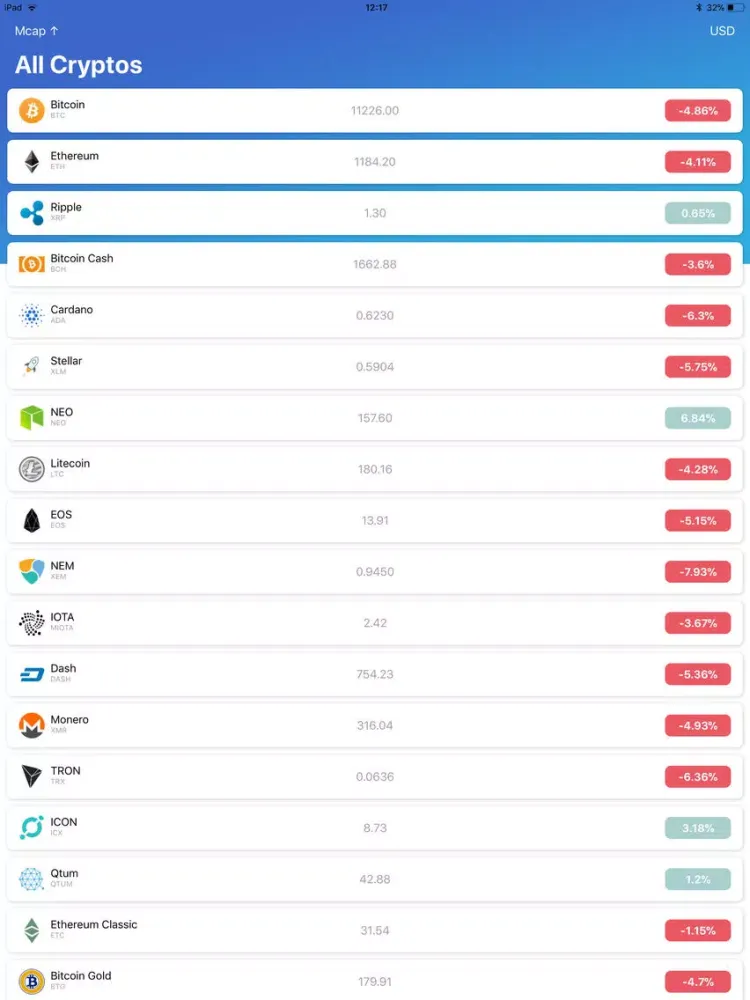Tap the Monero logo icon

[x=32, y=725]
